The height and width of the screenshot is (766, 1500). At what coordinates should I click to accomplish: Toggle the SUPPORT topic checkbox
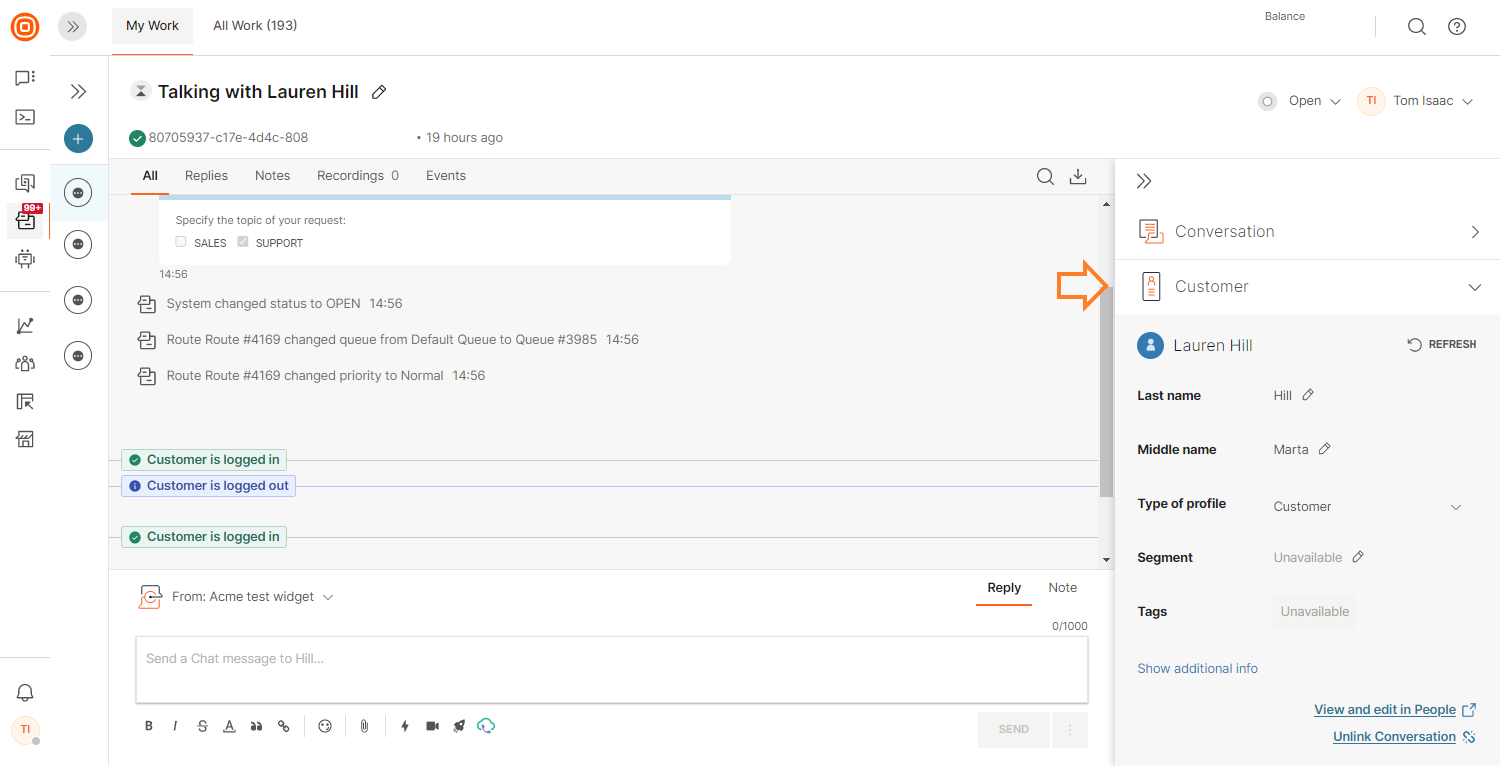[x=243, y=242]
